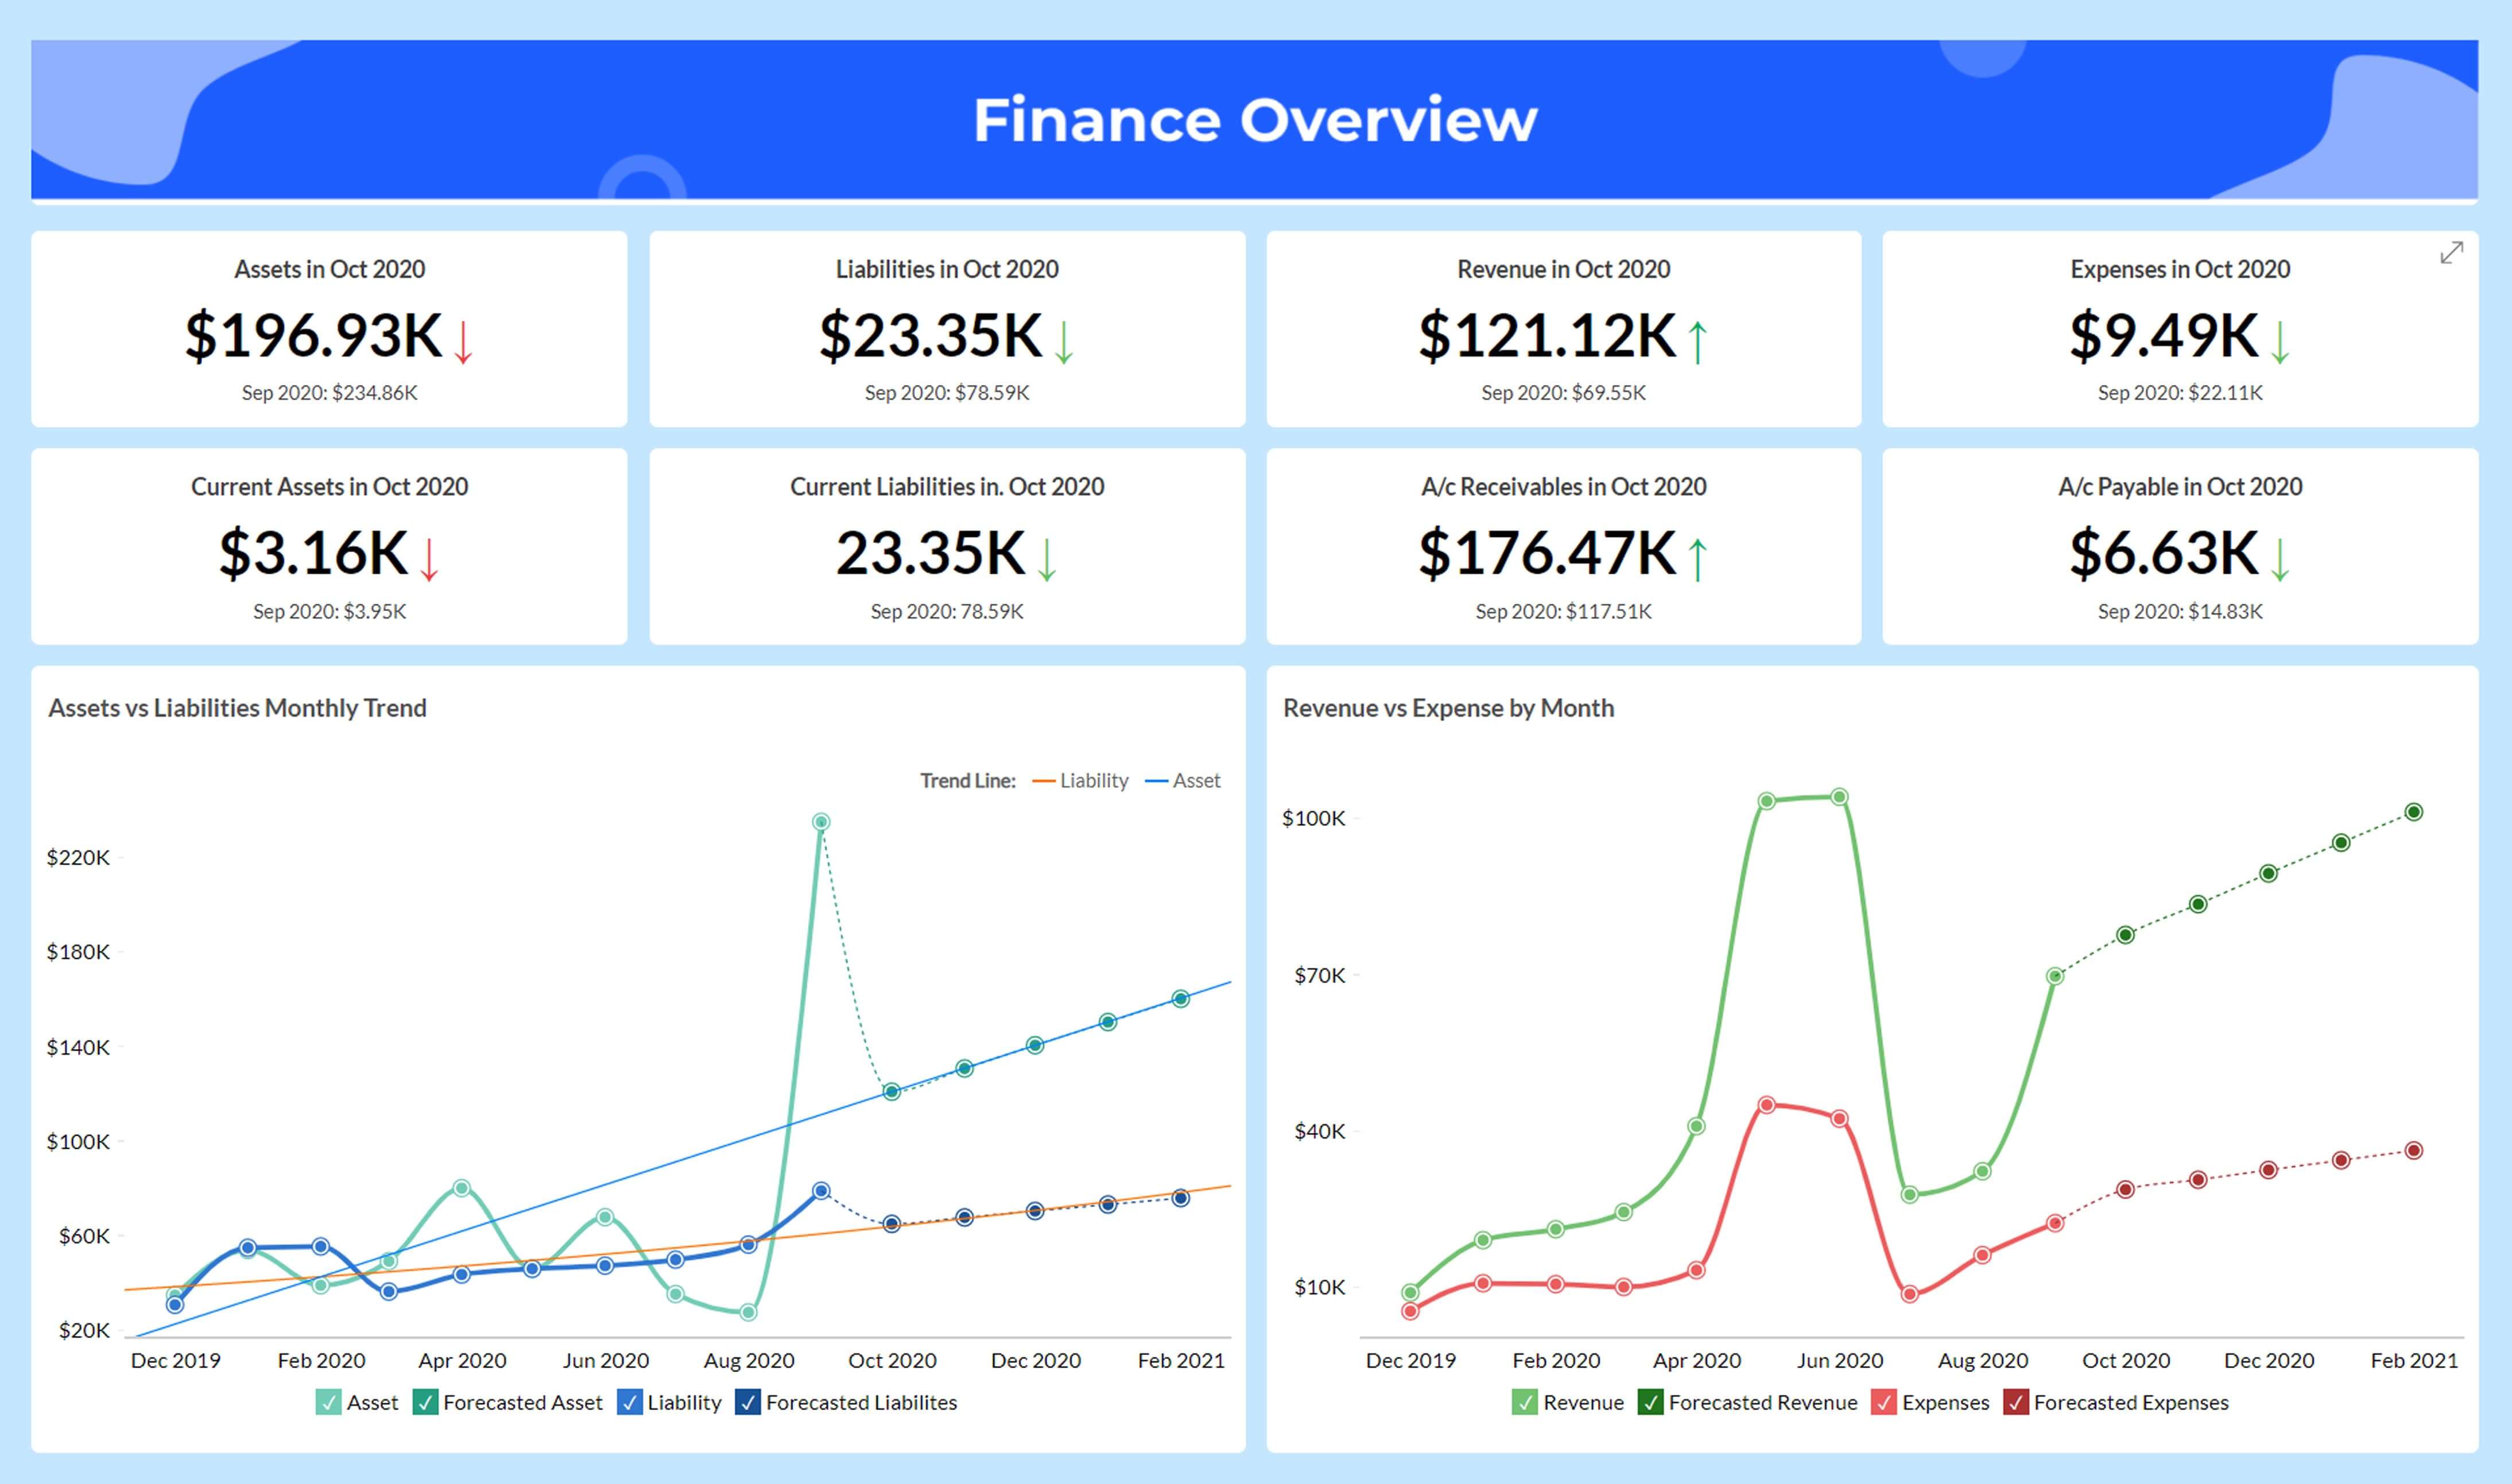This screenshot has width=2512, height=1484.
Task: Toggle the Forecasted Asset legend checkbox
Action: point(425,1402)
